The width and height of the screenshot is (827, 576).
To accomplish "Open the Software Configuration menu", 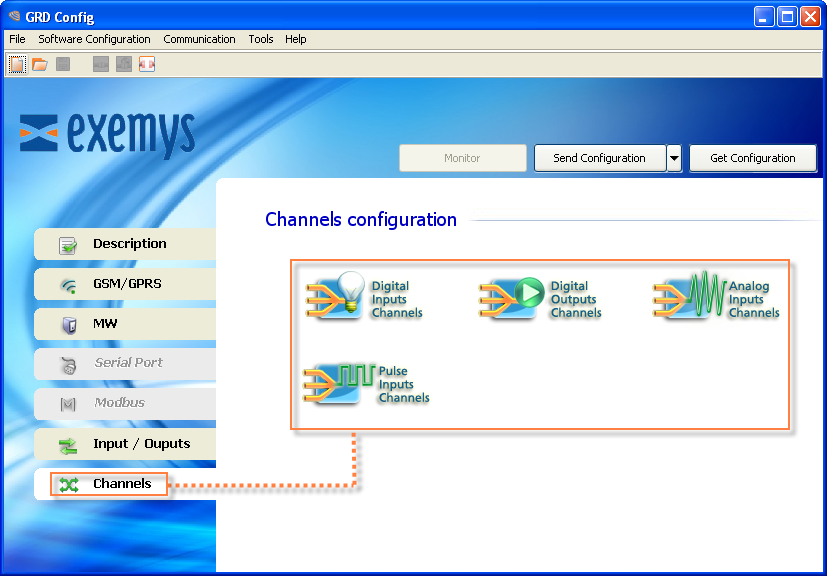I will point(94,39).
